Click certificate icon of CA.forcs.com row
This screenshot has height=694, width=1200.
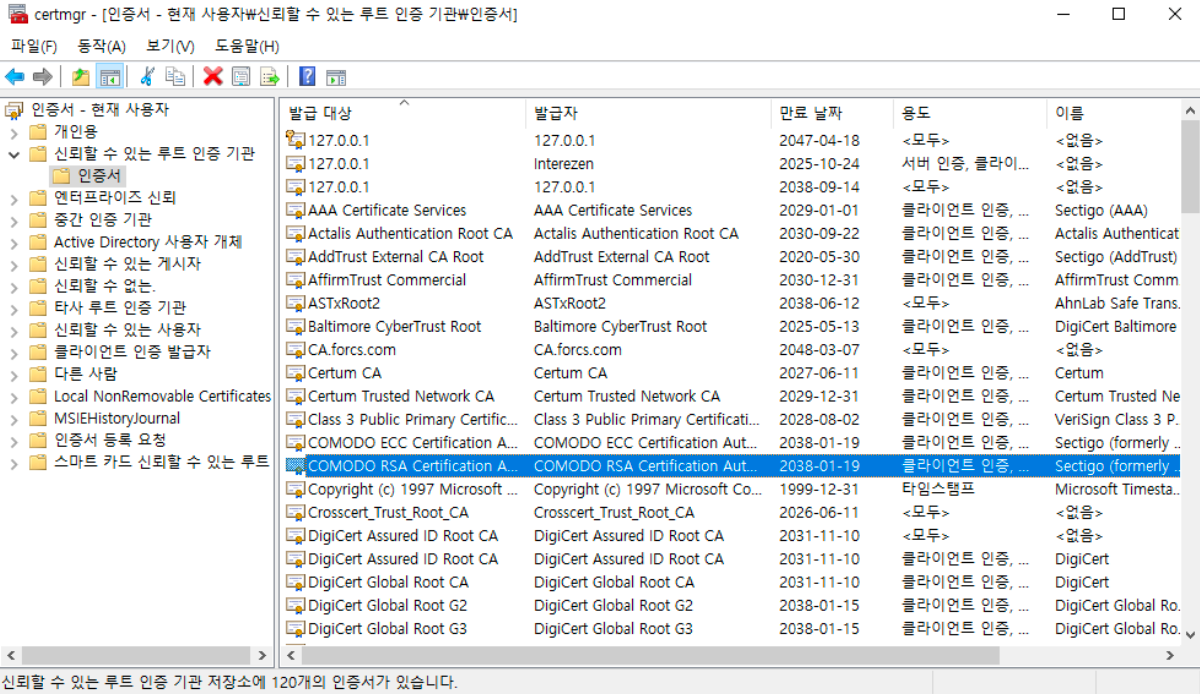[x=295, y=350]
